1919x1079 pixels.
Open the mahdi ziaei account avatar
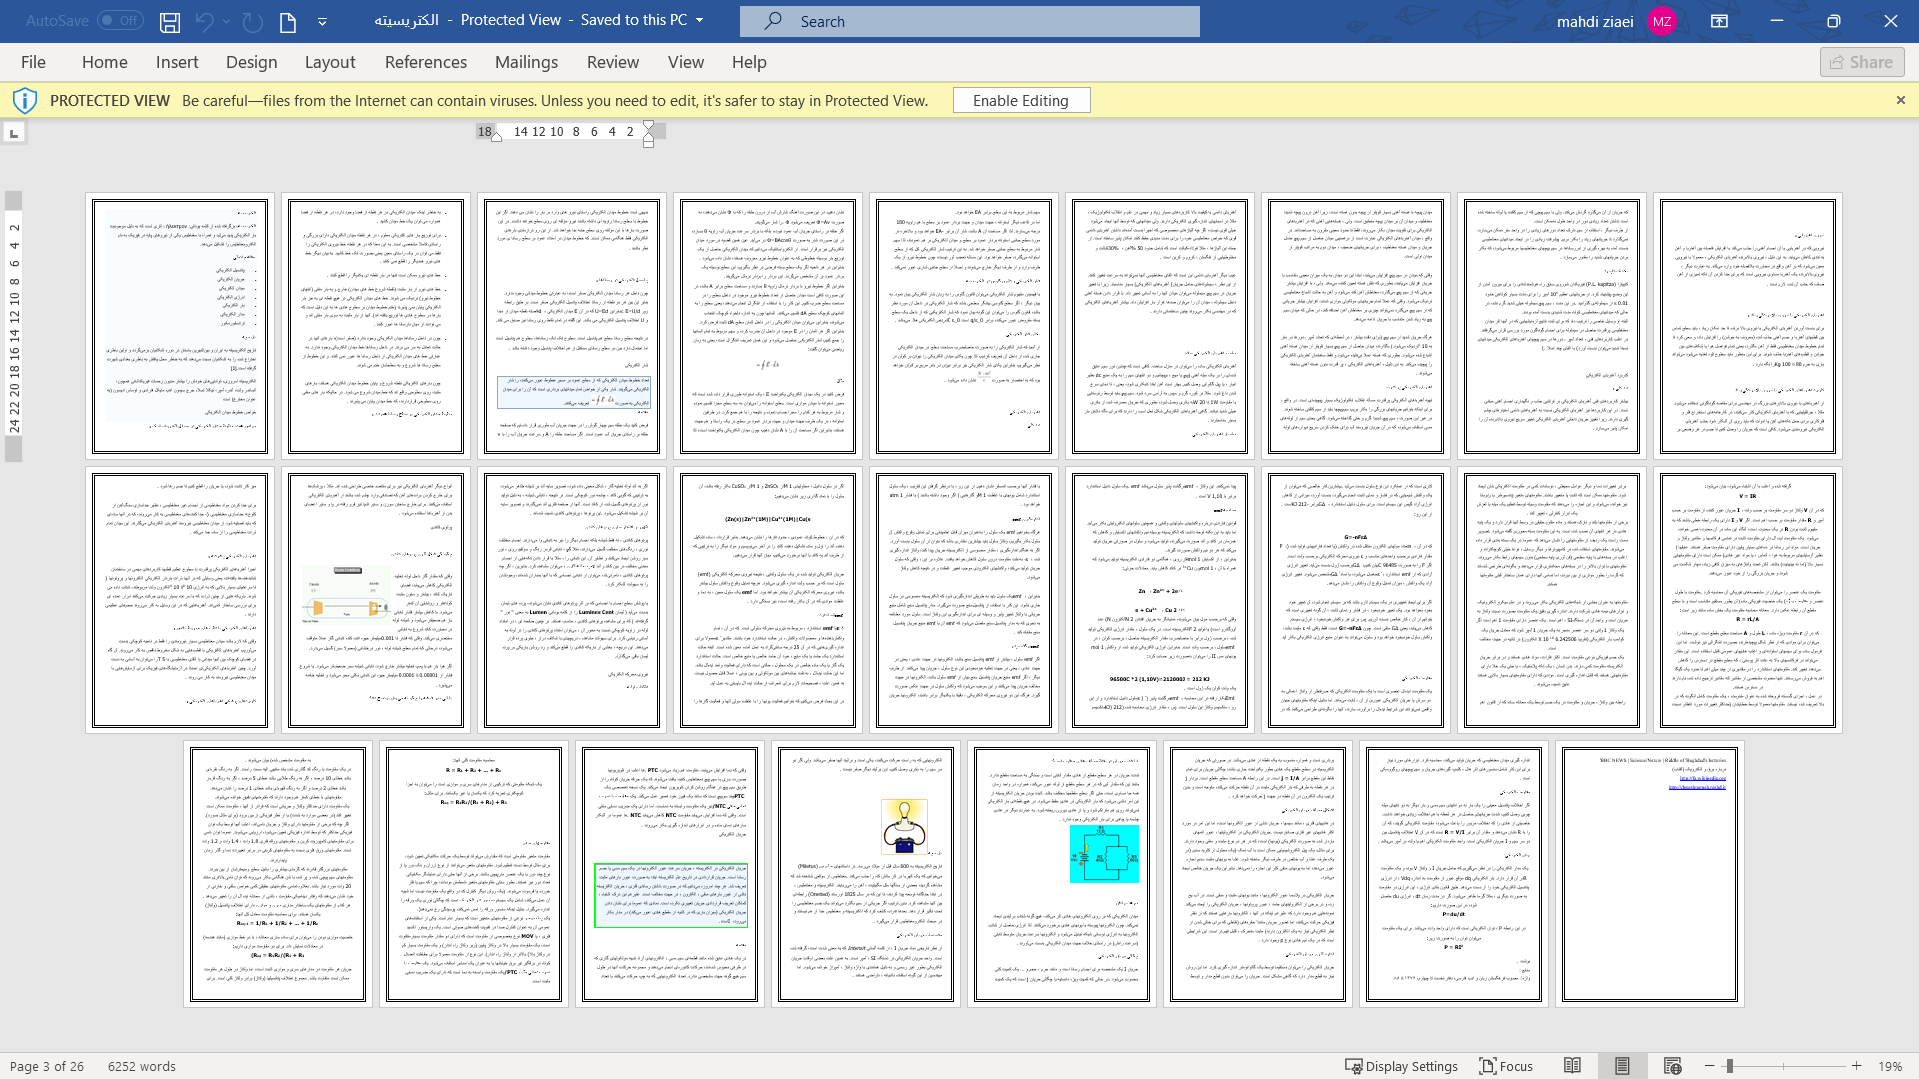(x=1662, y=21)
